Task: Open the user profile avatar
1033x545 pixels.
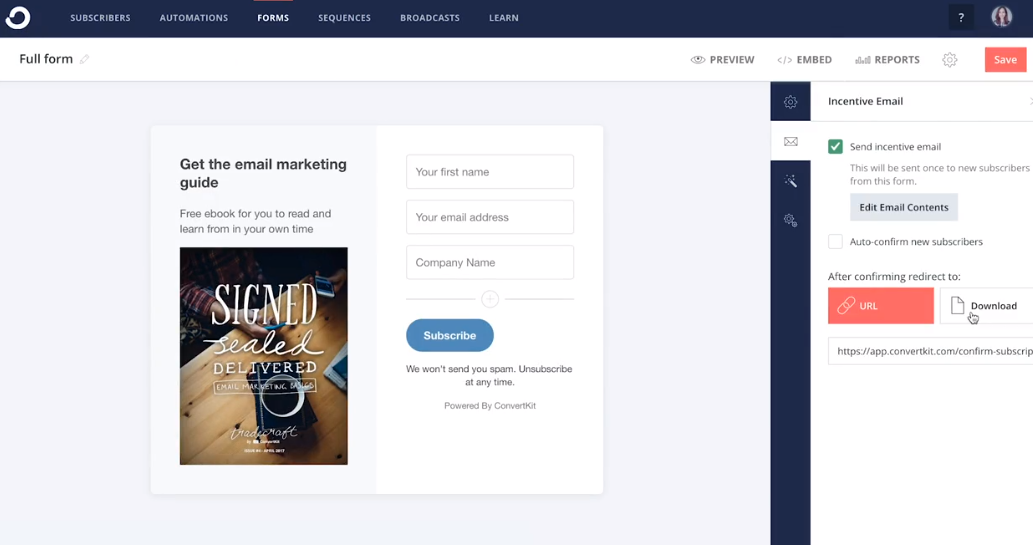Action: 1001,17
